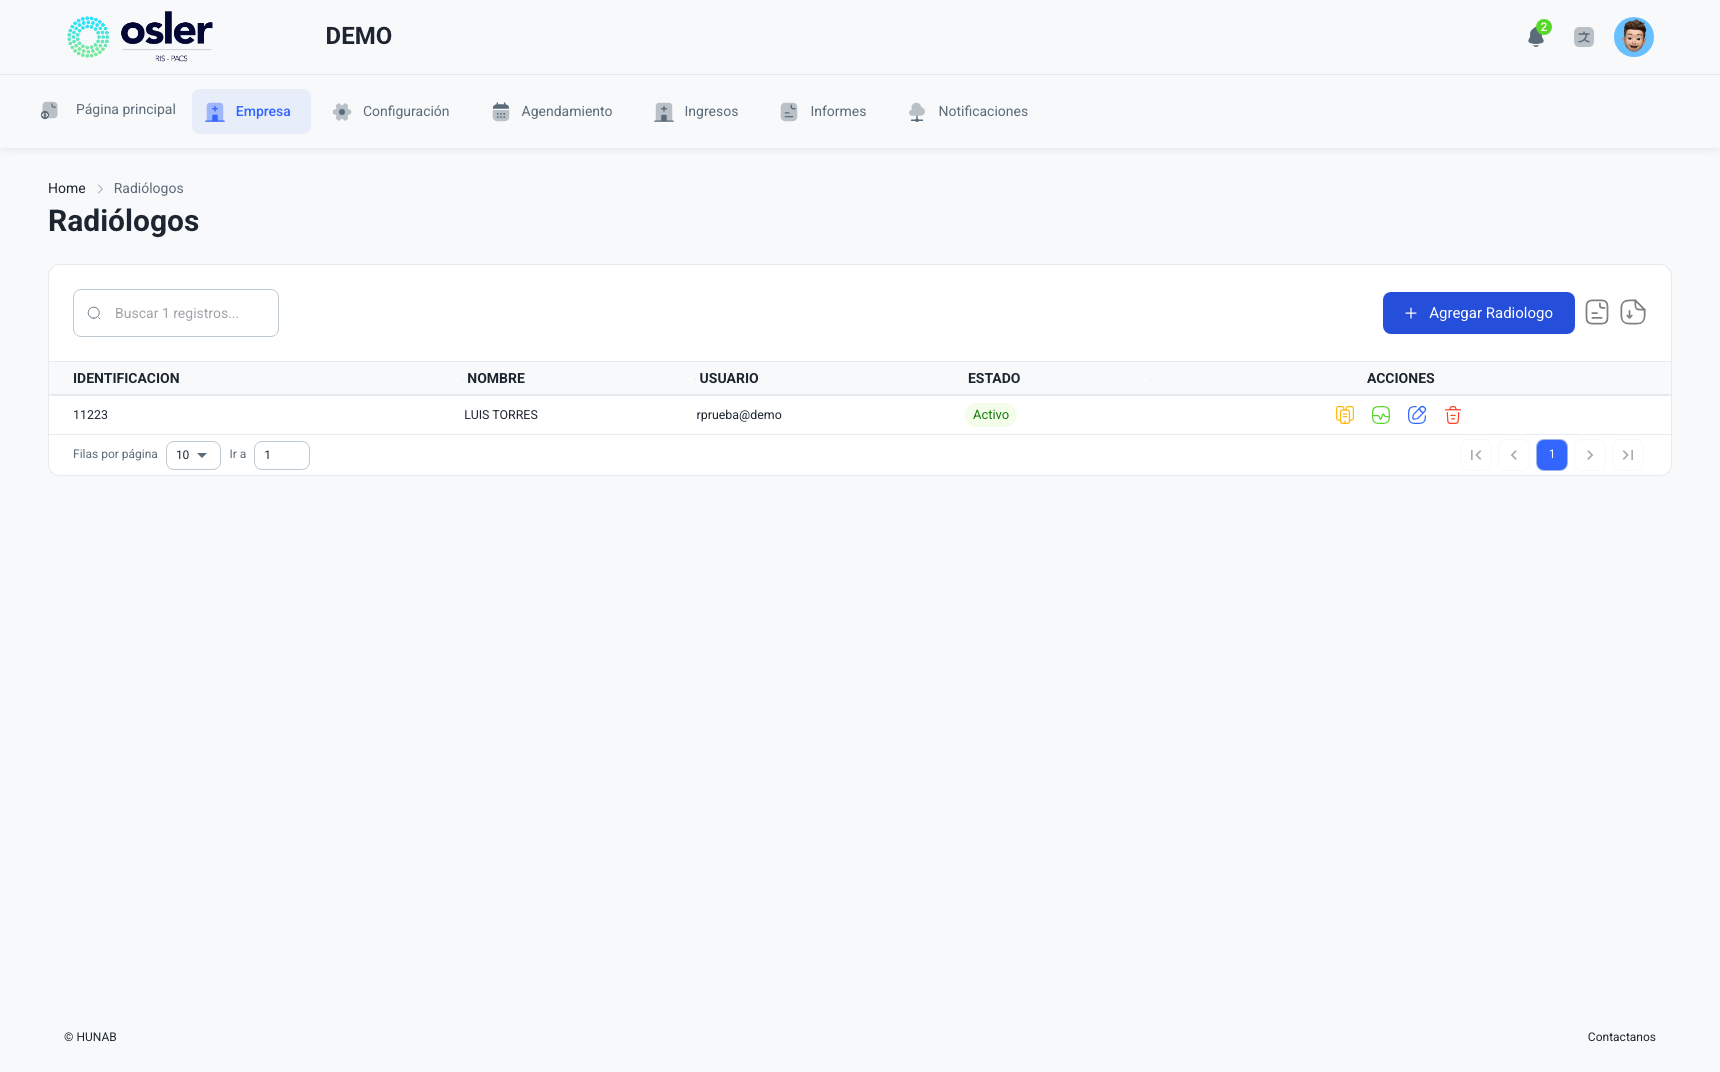Screen dimensions: 1720x1072
Task: Click the blue edit pencil for LUIS TORRES
Action: click(x=1417, y=415)
